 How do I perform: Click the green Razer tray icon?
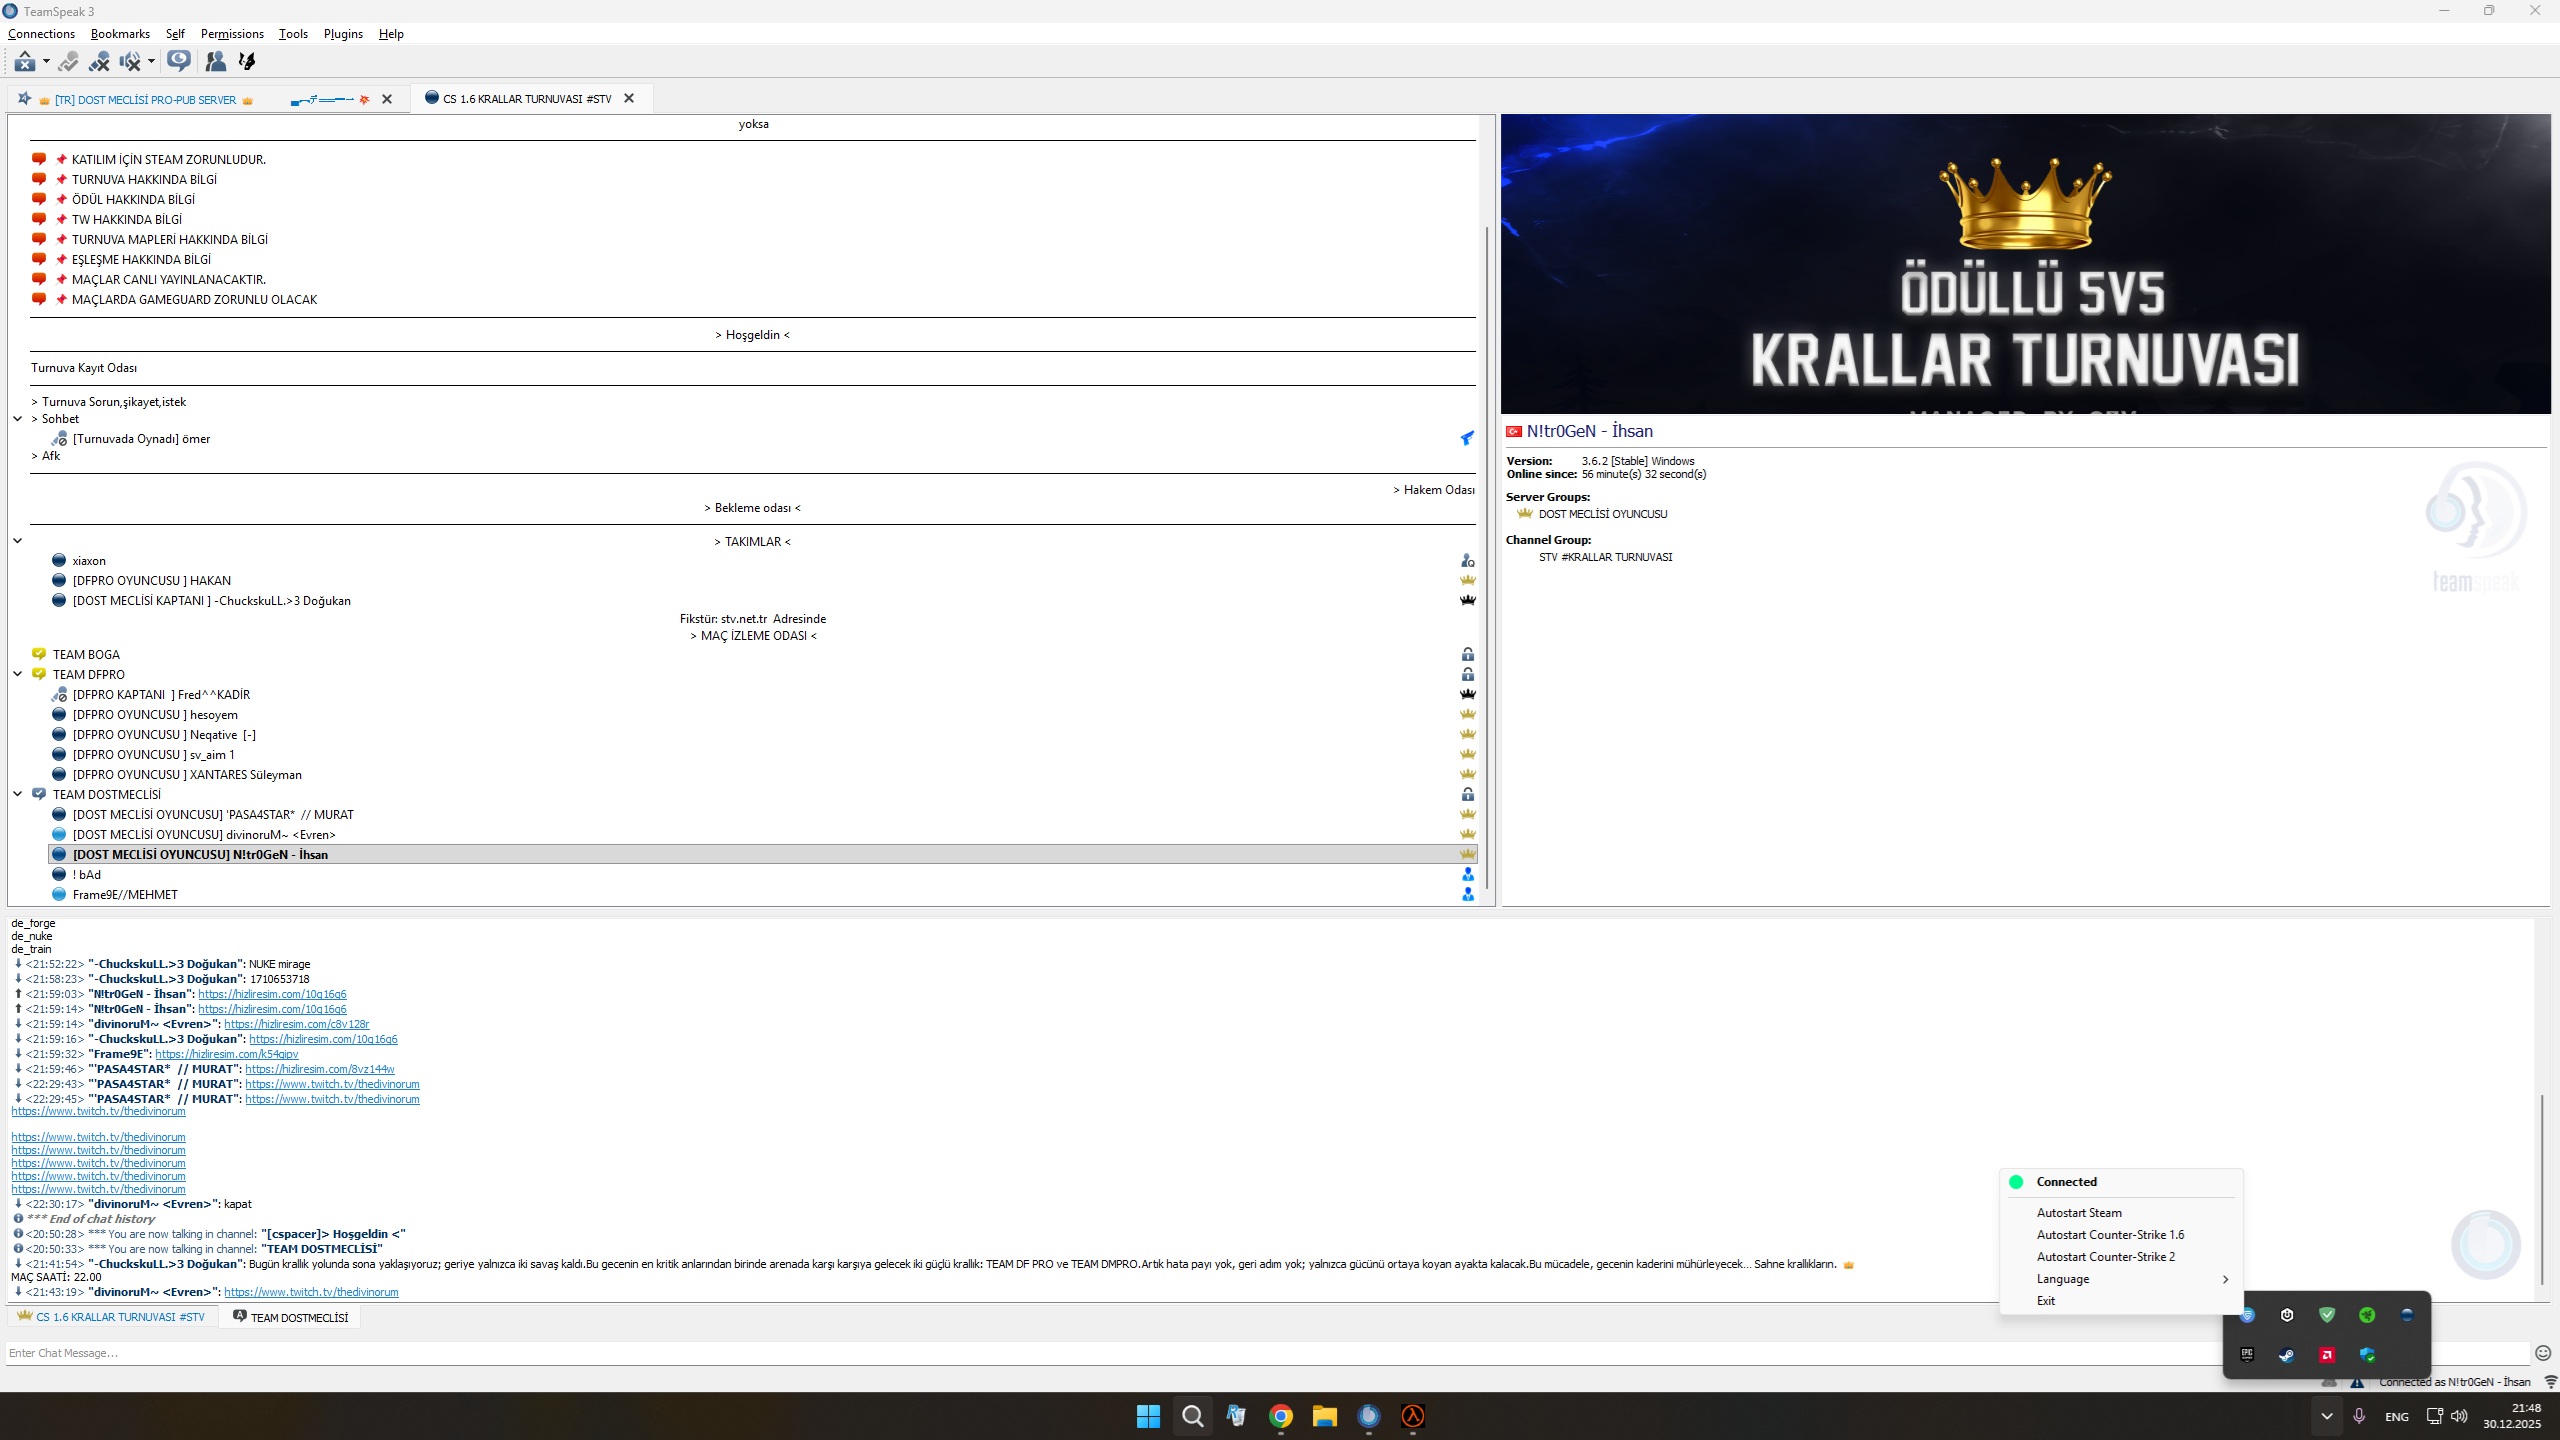tap(2367, 1315)
